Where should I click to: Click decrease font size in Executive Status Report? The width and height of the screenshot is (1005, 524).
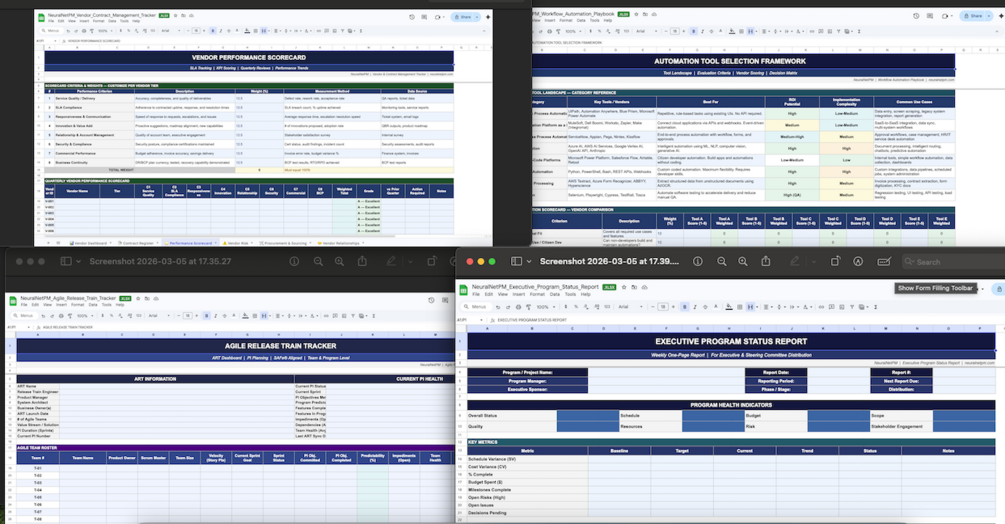[652, 307]
